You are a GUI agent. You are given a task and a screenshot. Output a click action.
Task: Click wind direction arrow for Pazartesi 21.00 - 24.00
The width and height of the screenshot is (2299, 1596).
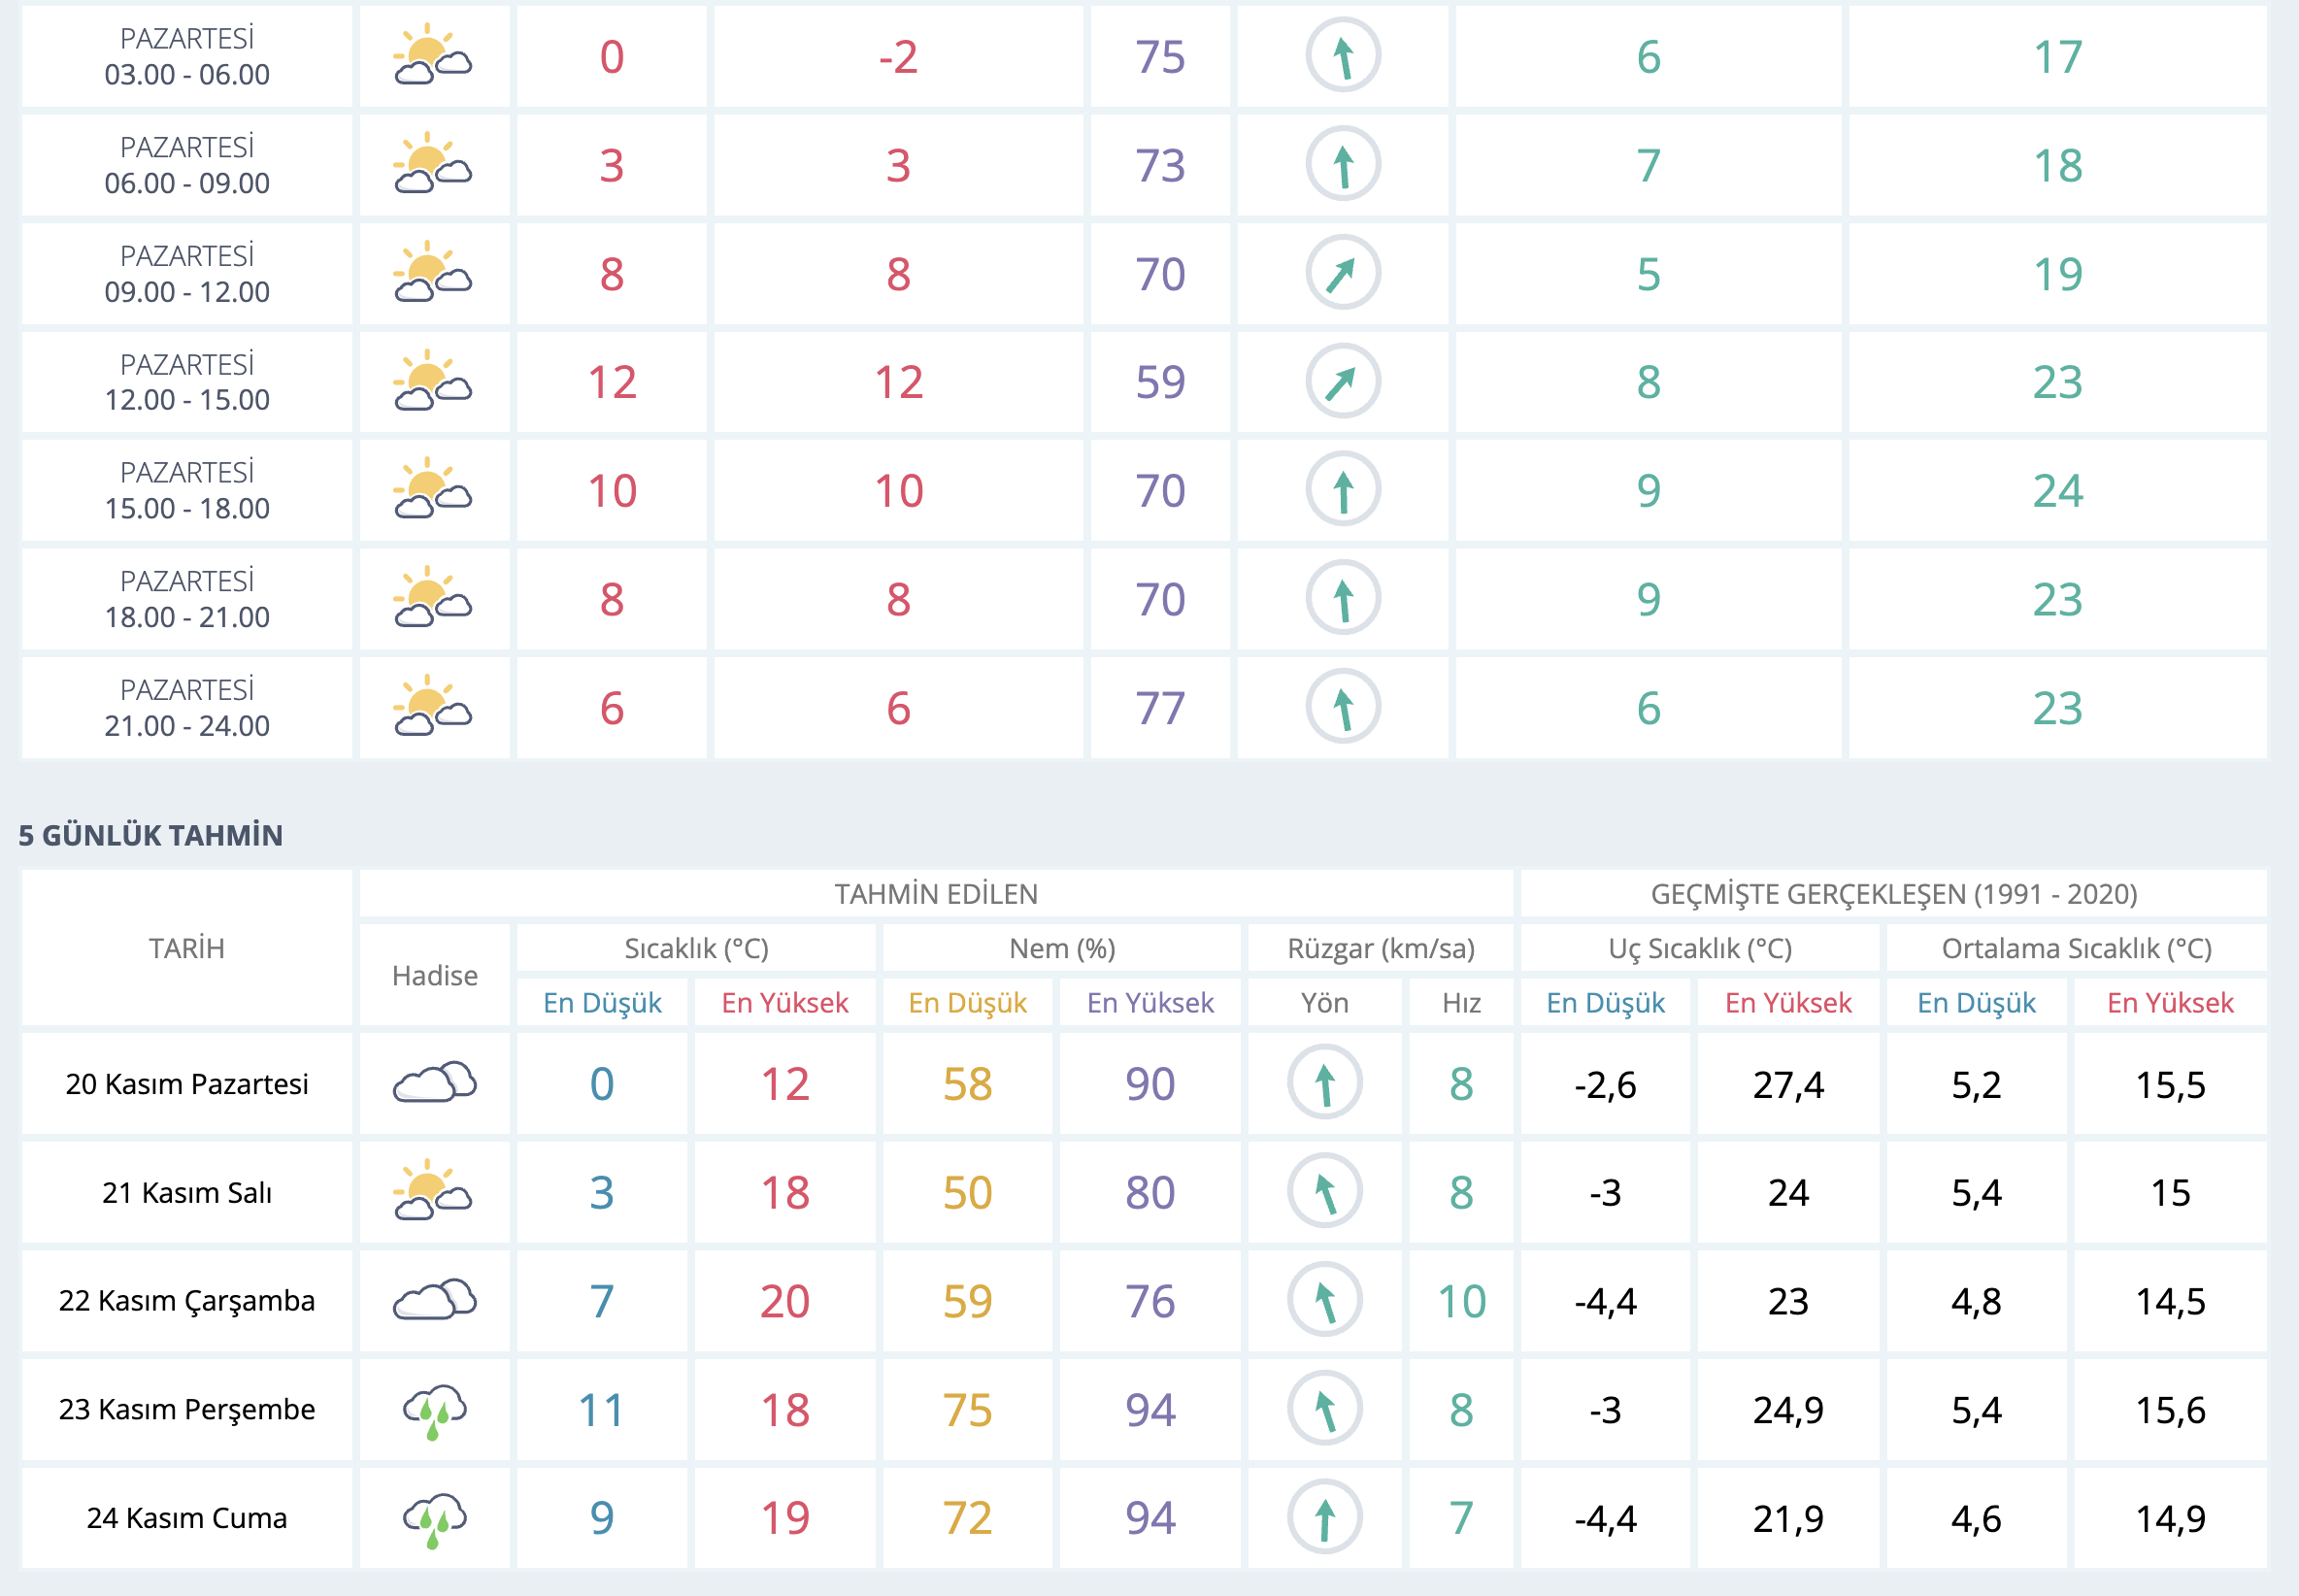(1342, 708)
